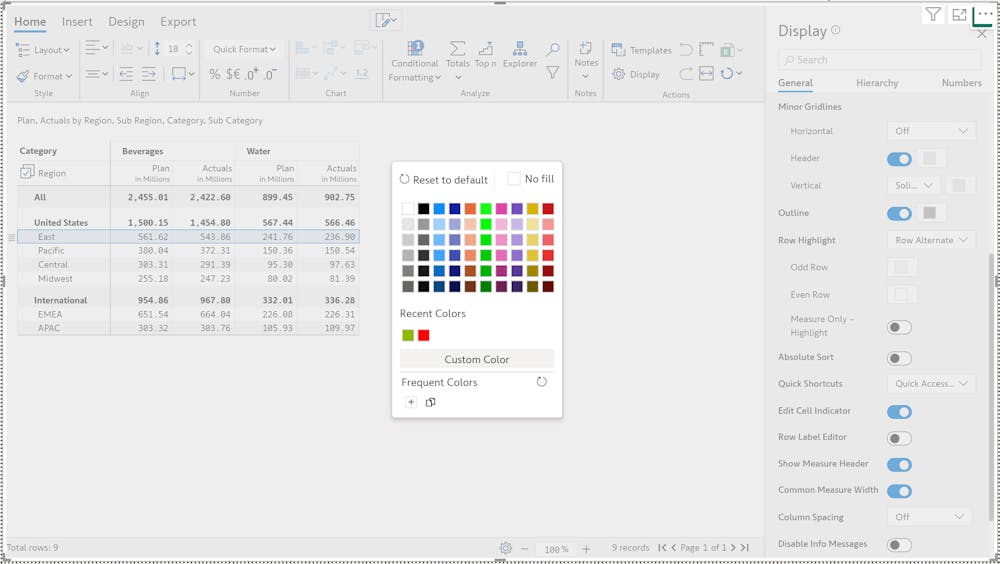Open the Format dropdown
The width and height of the screenshot is (1000, 564).
click(44, 76)
